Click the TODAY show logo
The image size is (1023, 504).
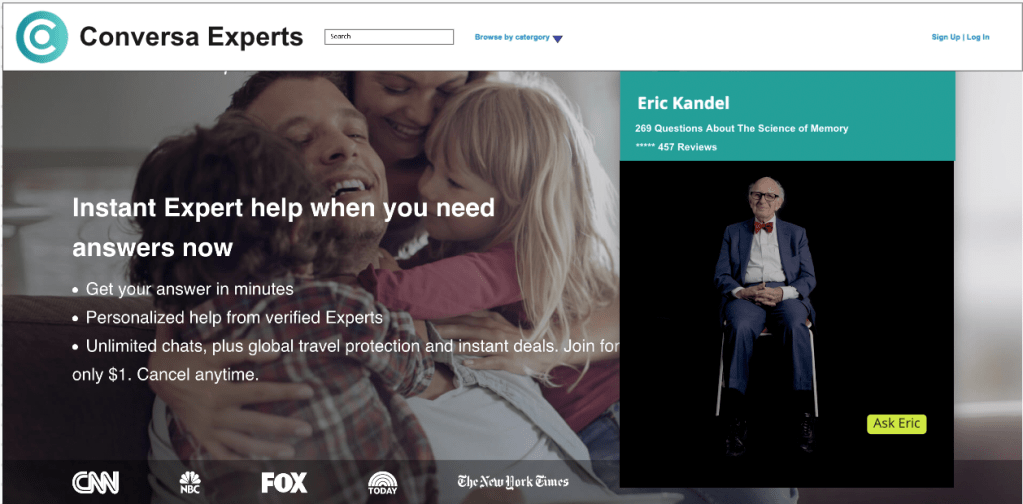382,482
